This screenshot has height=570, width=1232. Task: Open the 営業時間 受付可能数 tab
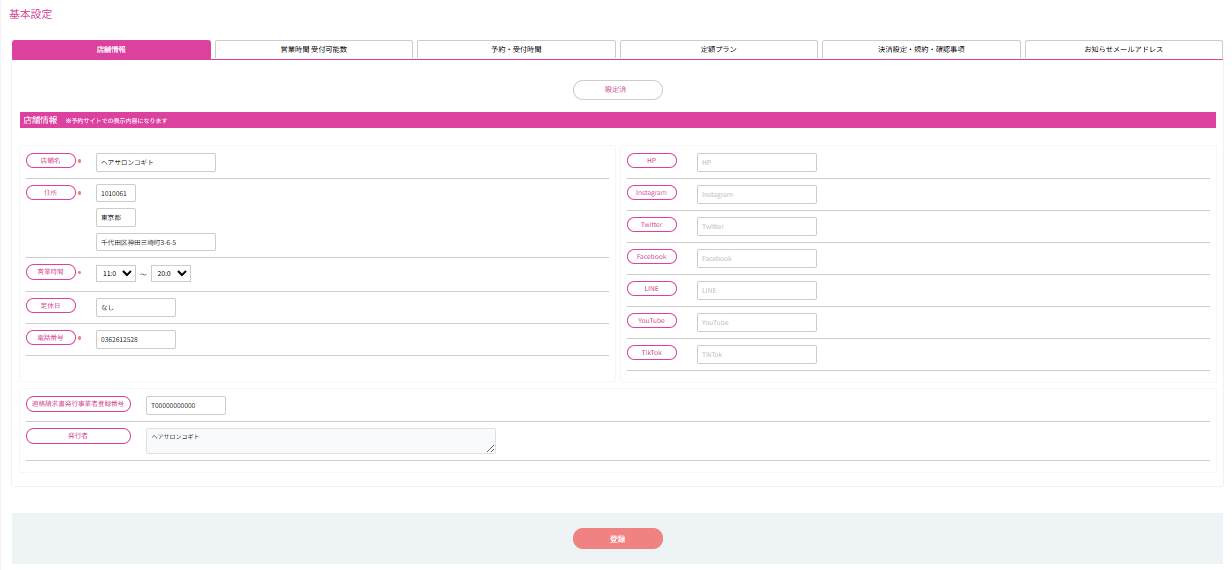tap(313, 49)
